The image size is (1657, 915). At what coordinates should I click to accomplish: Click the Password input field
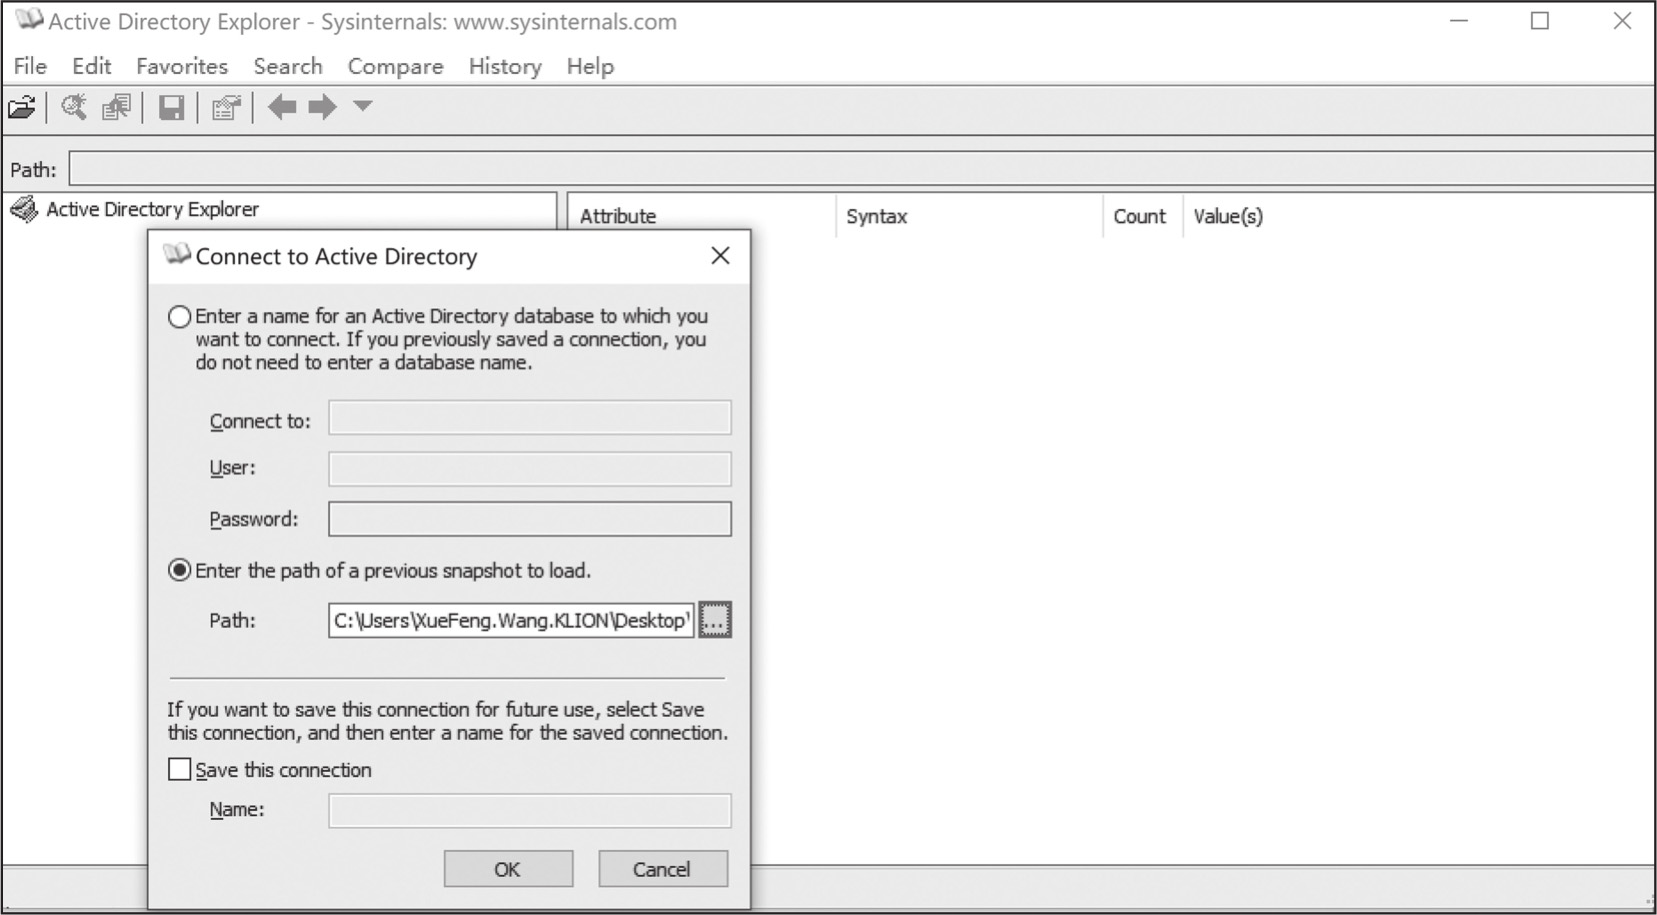coord(530,519)
